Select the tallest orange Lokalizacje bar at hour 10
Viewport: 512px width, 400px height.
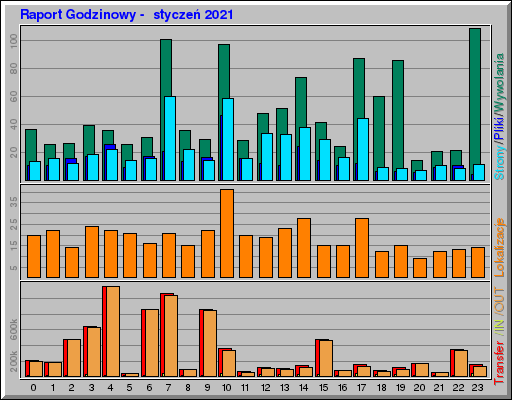[x=227, y=233]
